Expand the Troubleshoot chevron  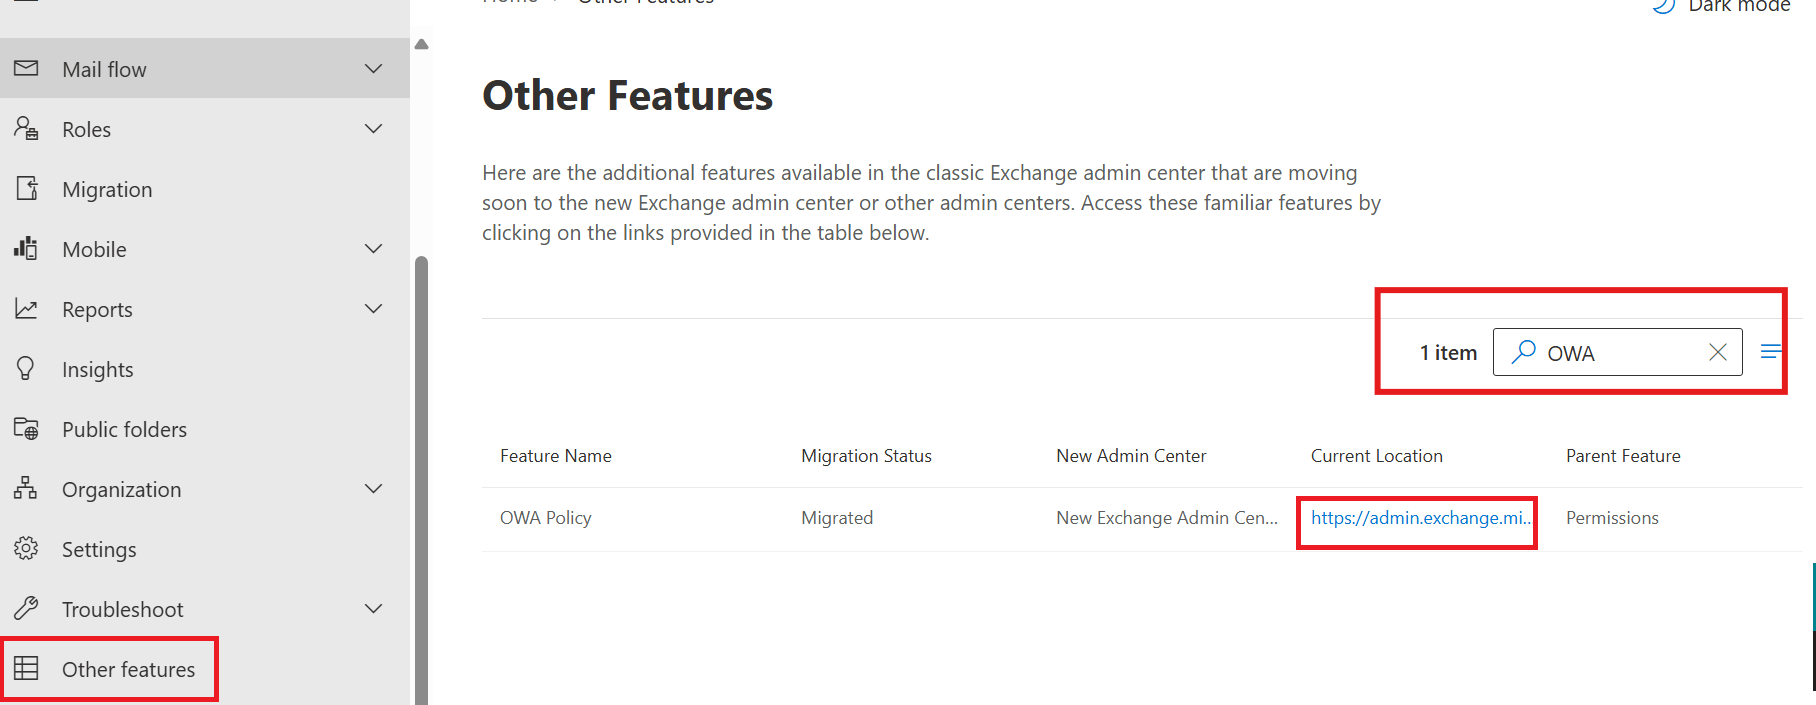coord(374,609)
